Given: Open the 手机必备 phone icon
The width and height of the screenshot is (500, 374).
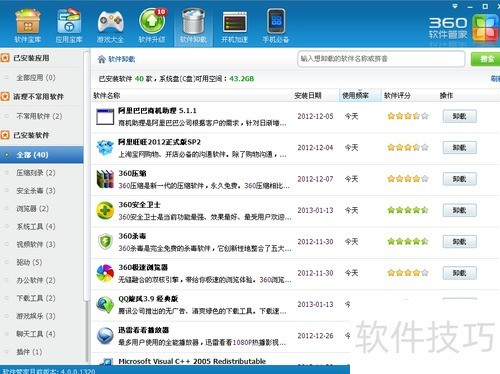Looking at the screenshot, I should [x=276, y=26].
